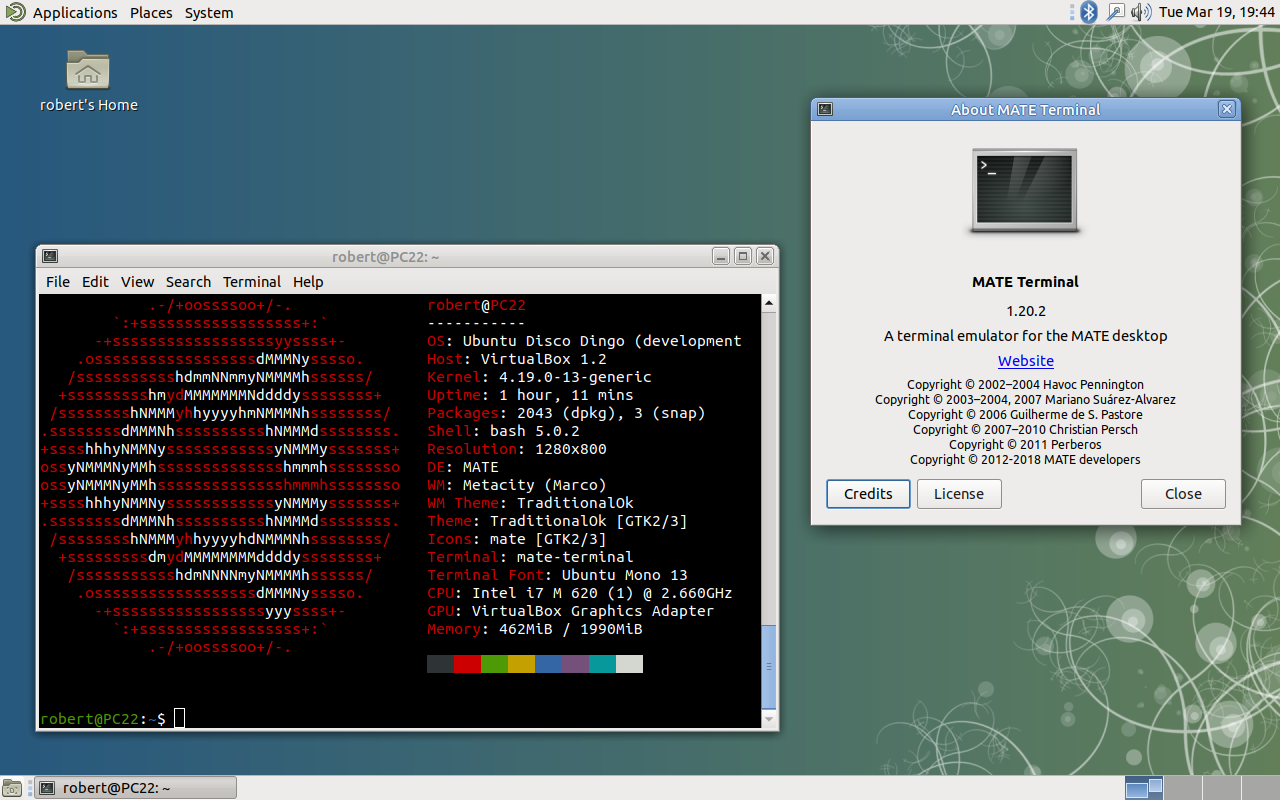The width and height of the screenshot is (1280, 800).
Task: Click the Credits button
Action: (x=868, y=494)
